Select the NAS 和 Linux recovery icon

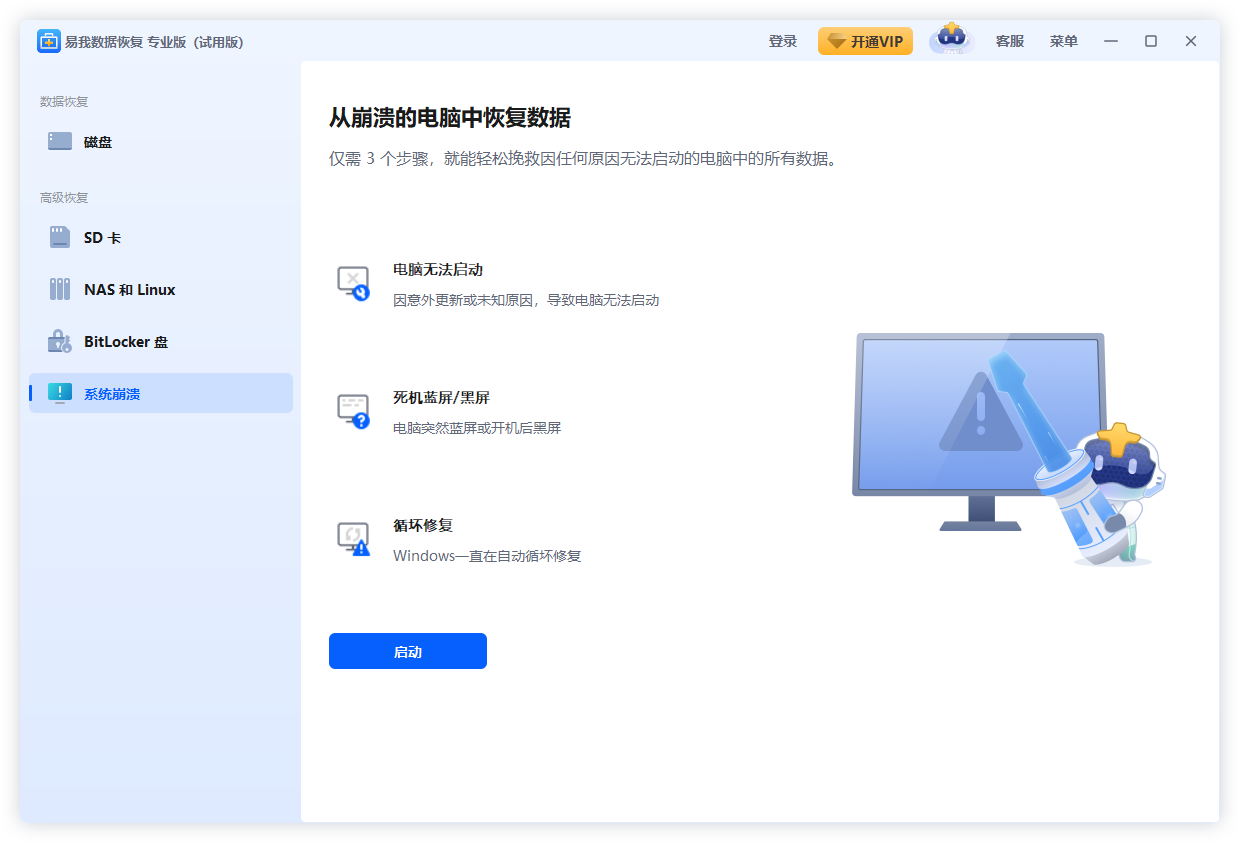point(59,289)
